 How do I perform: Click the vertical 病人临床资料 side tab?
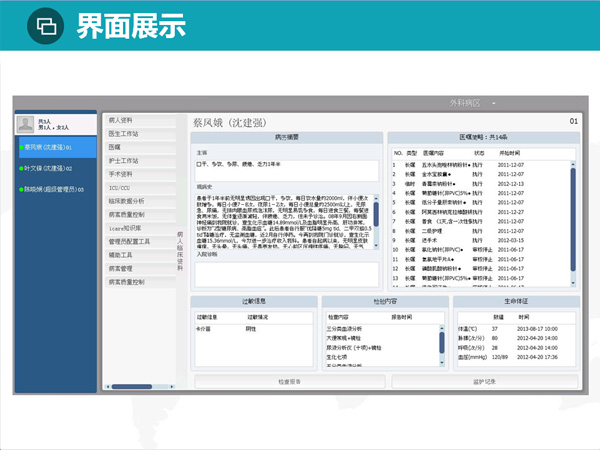[180, 251]
